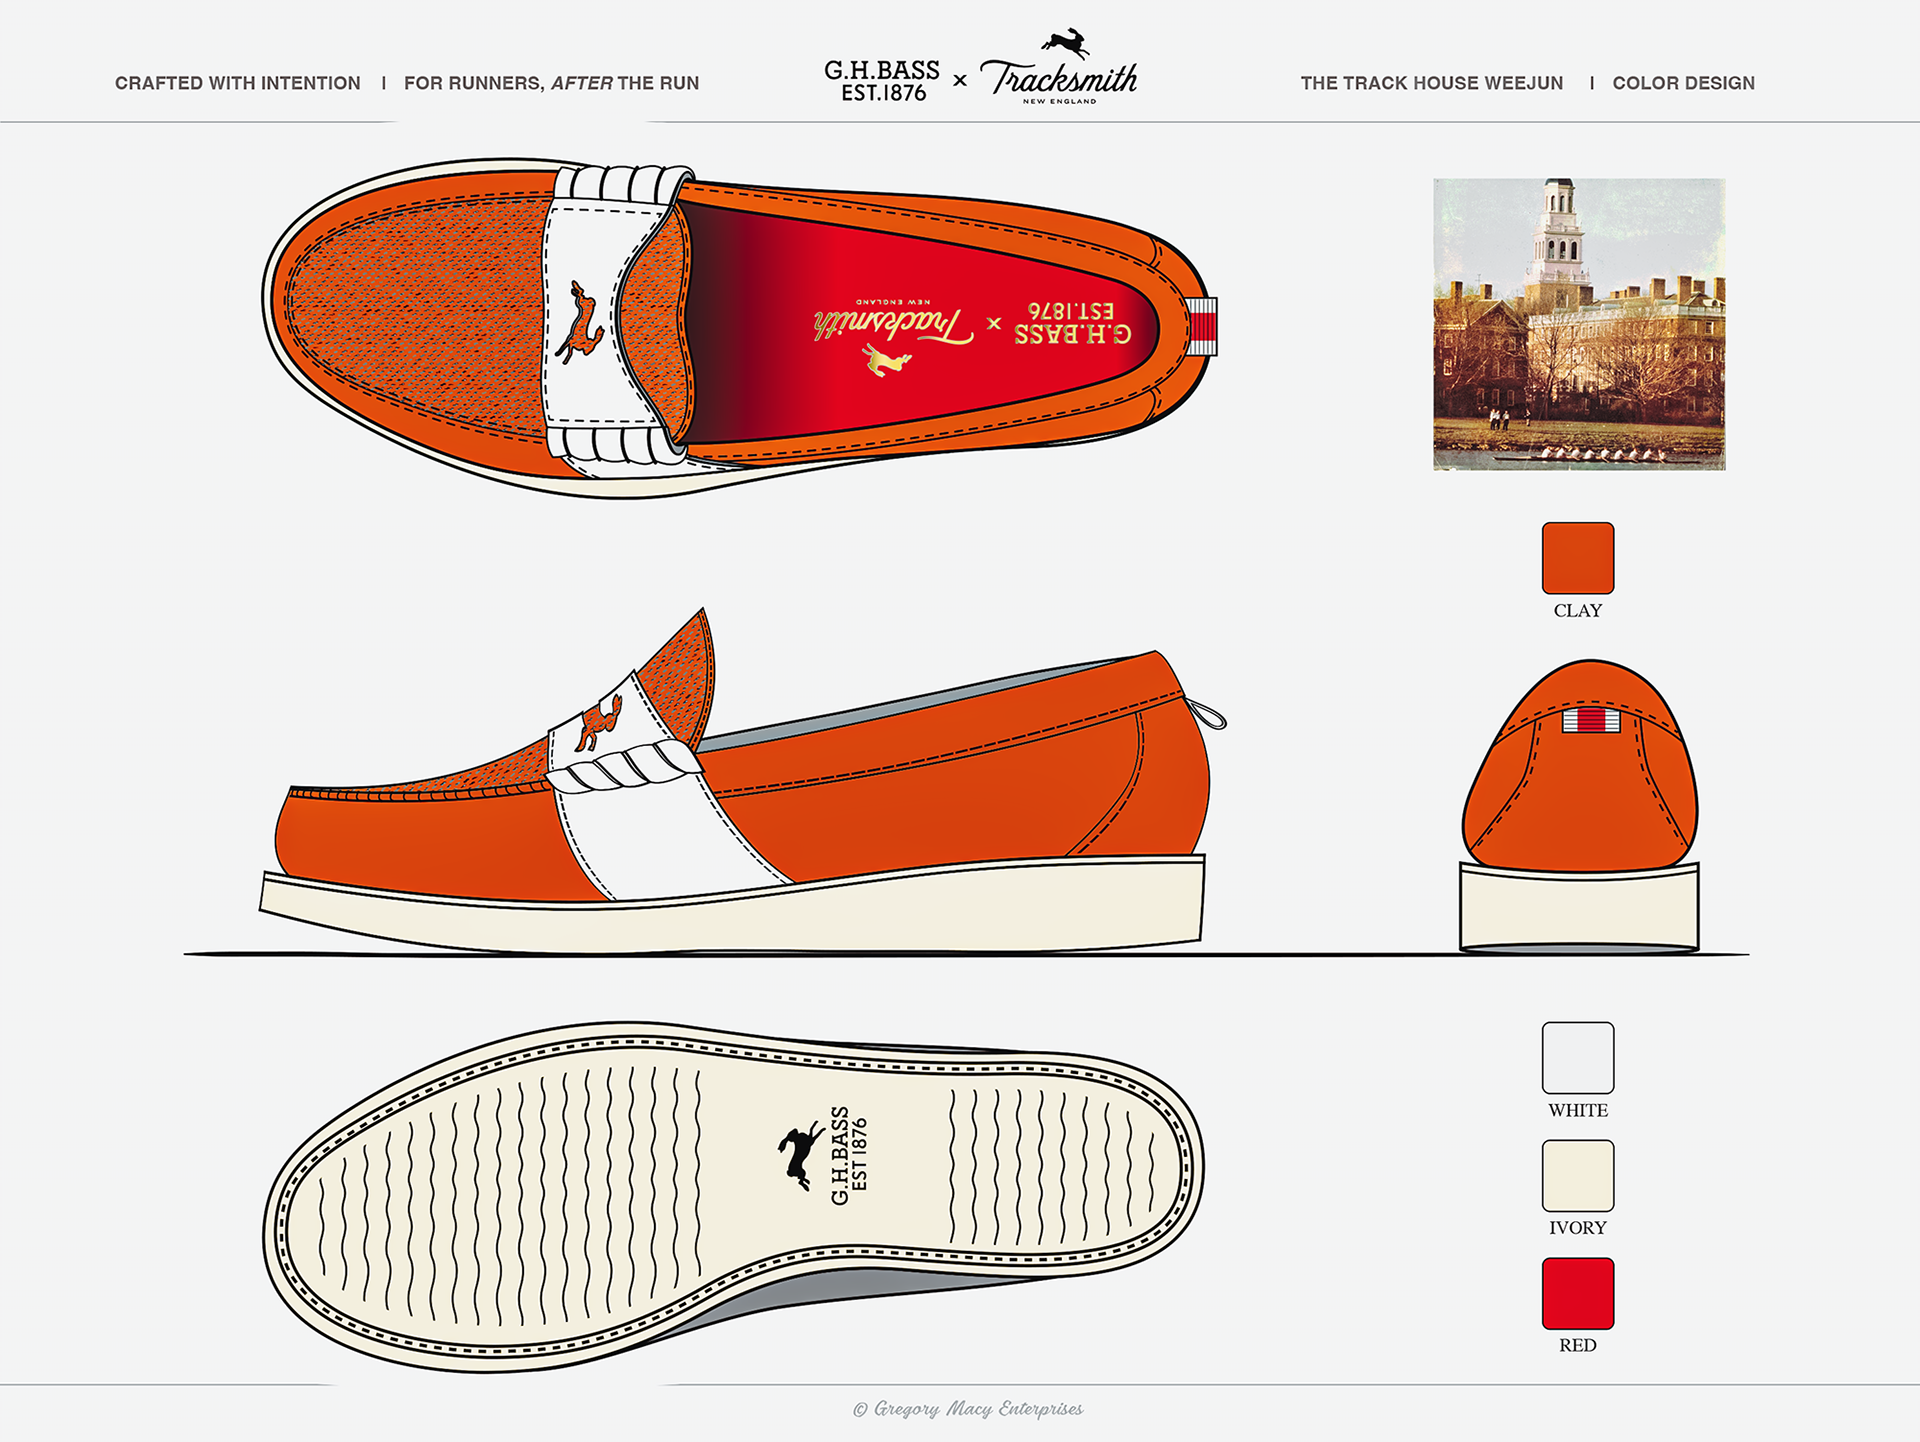Image resolution: width=1920 pixels, height=1442 pixels.
Task: Click THE TRACK HOUSE WEEJUN heading
Action: coord(1431,83)
